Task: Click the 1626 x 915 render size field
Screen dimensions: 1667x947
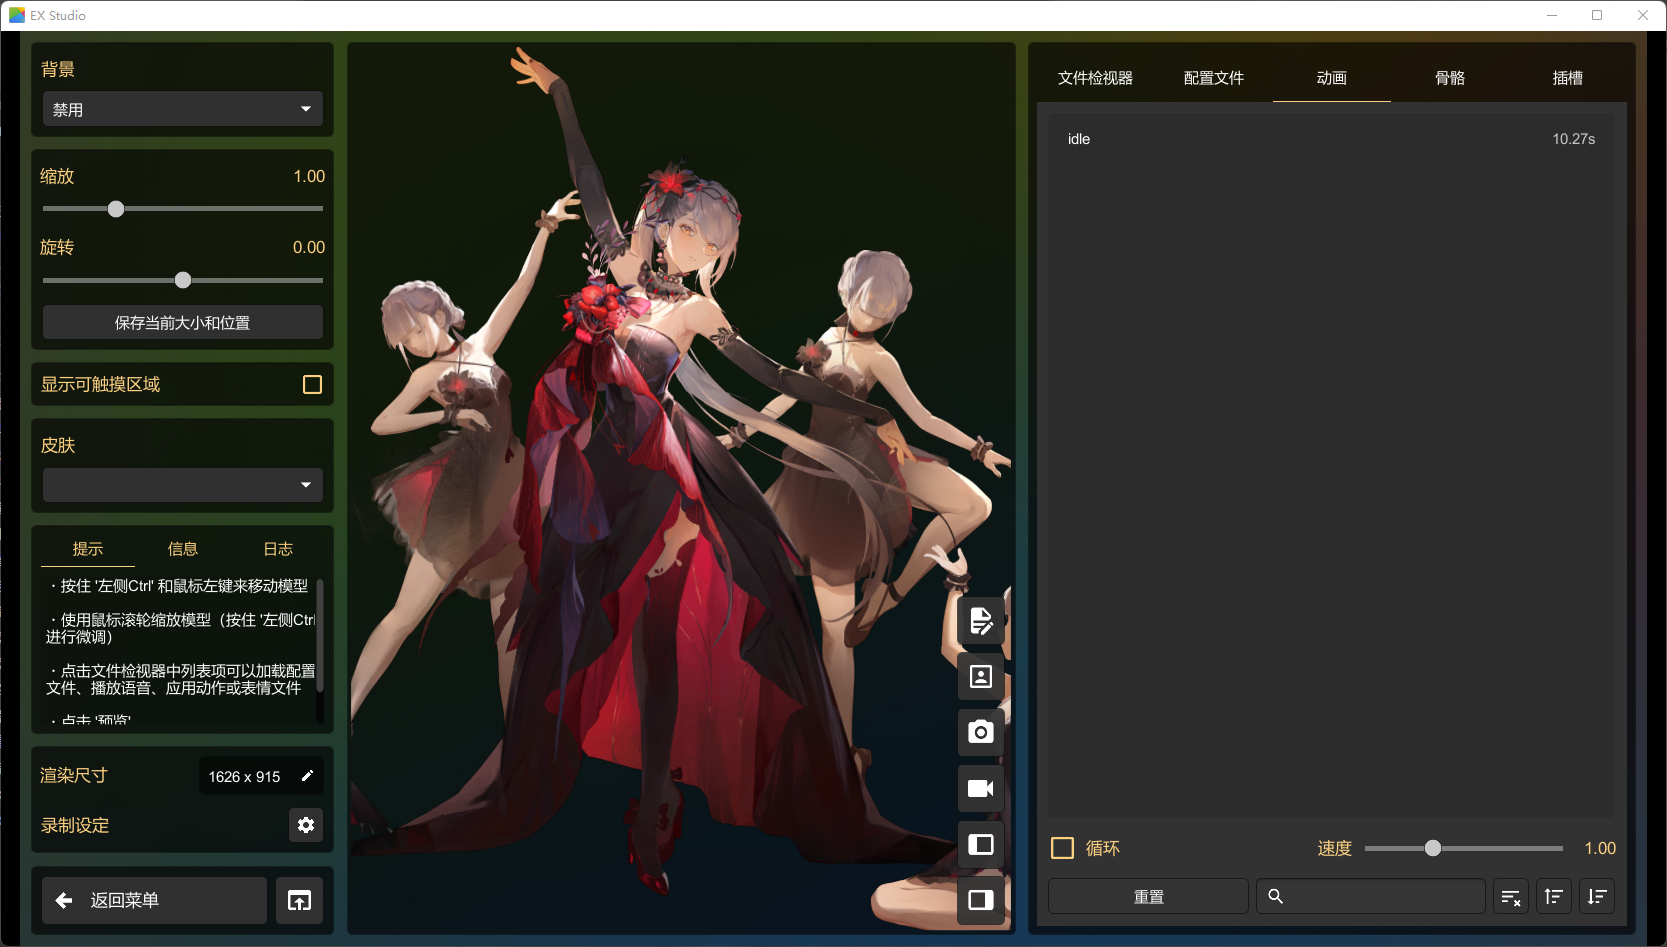Action: point(261,776)
